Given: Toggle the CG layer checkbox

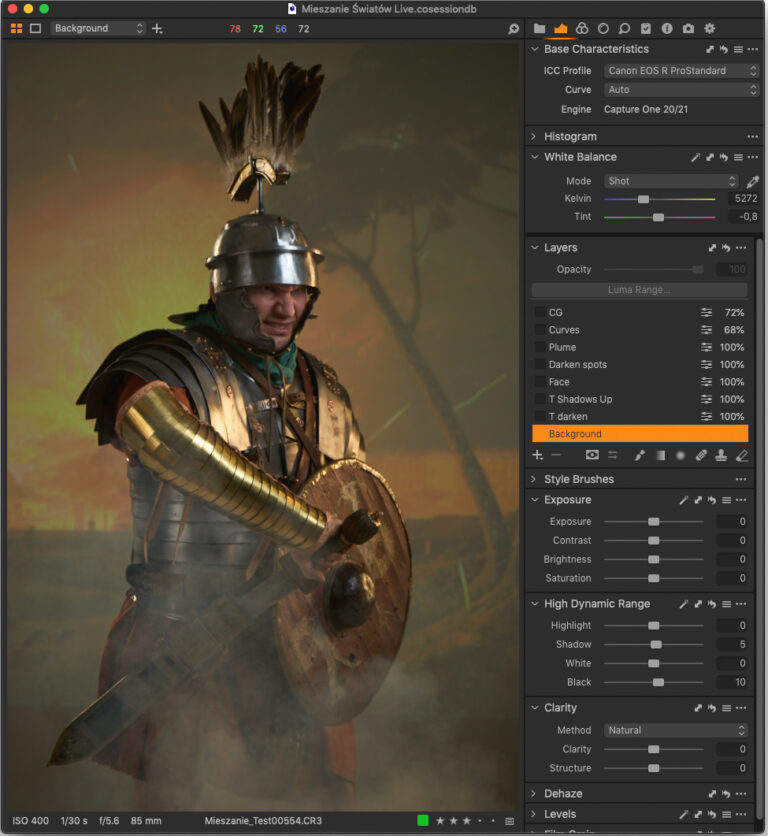Looking at the screenshot, I should click(x=539, y=312).
